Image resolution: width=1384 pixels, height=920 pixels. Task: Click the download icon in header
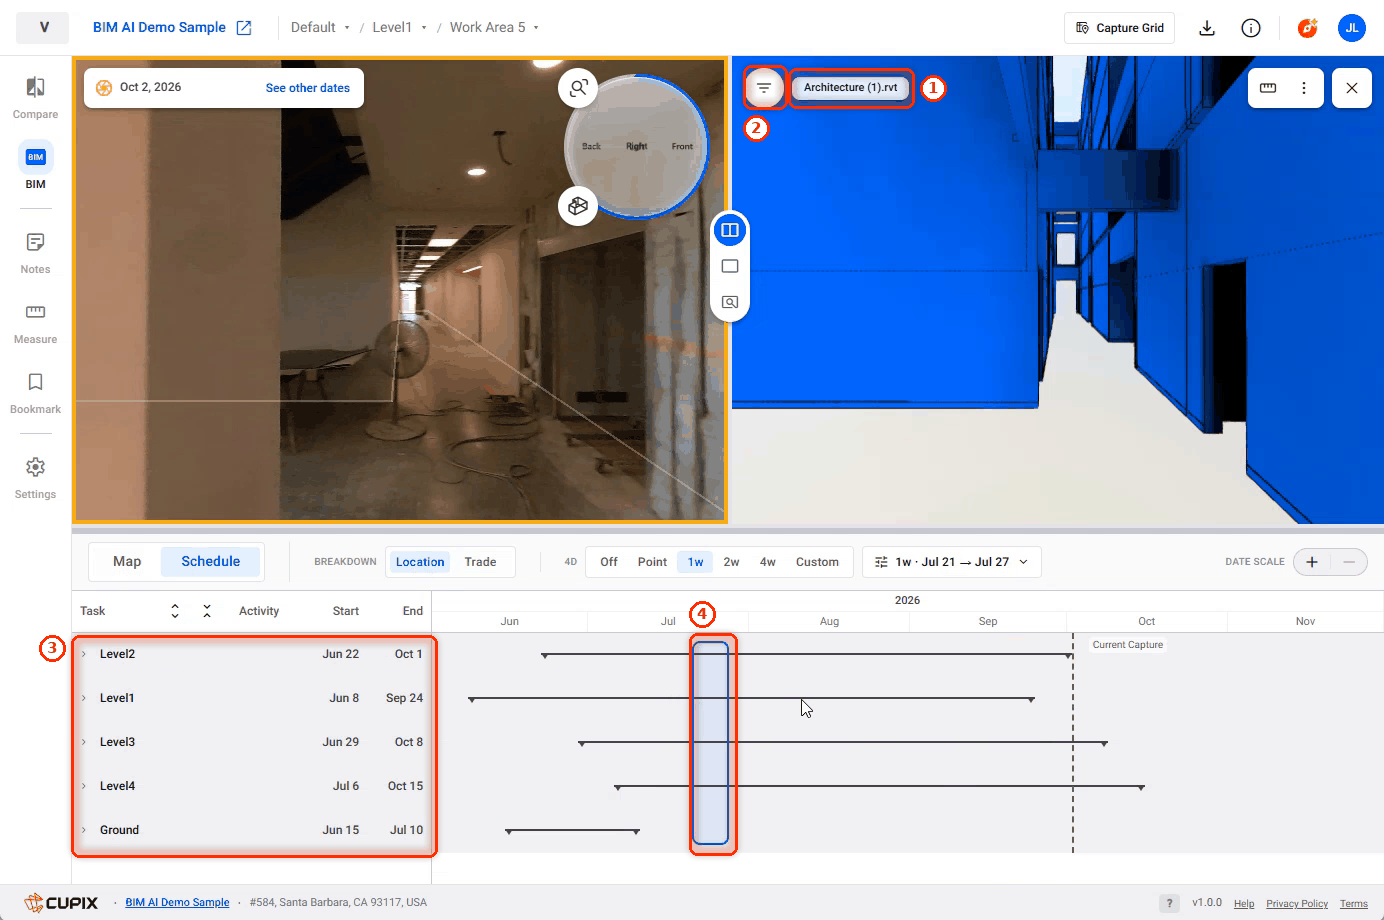coord(1207,28)
